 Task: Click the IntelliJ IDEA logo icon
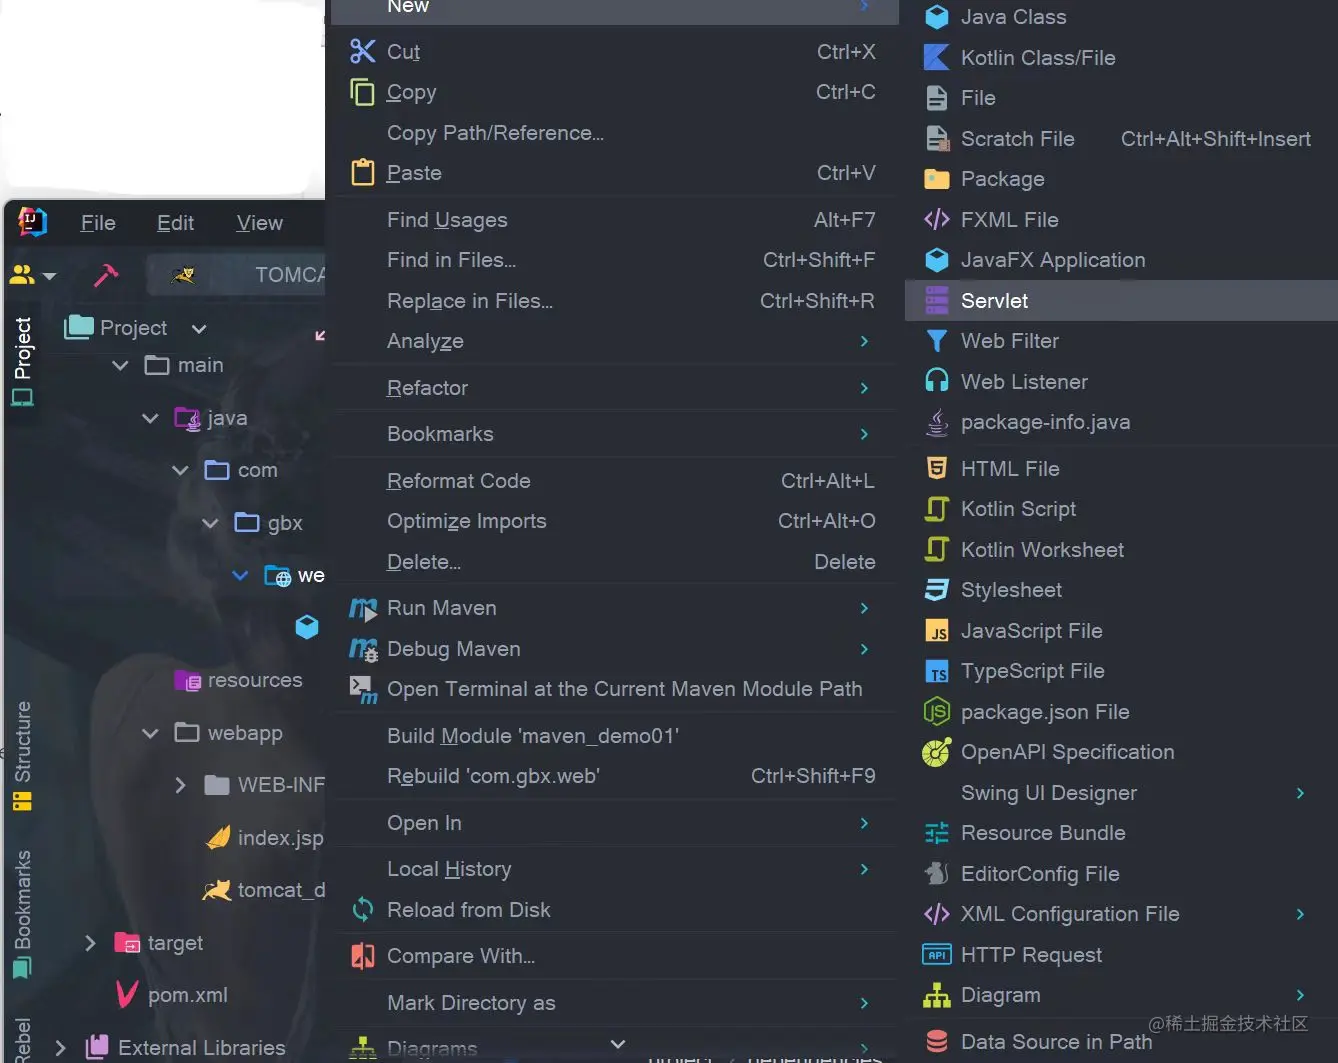[x=32, y=222]
